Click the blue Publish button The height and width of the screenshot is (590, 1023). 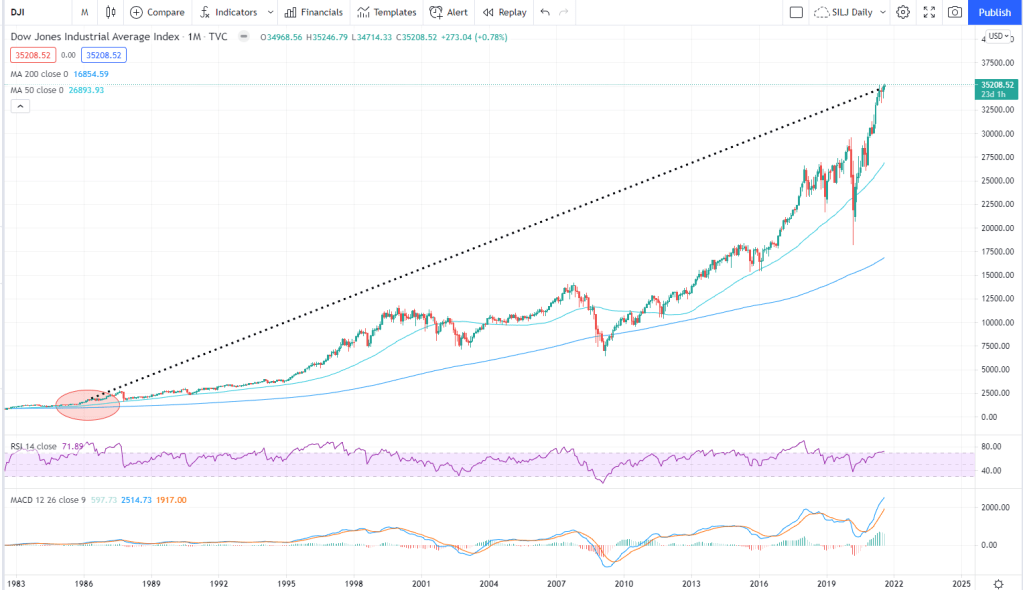(994, 12)
